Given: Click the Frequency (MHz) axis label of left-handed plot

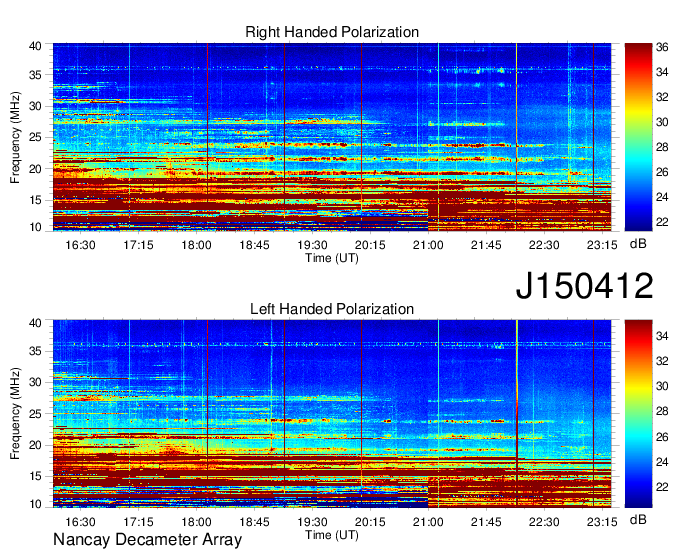Looking at the screenshot, I should 15,414.
